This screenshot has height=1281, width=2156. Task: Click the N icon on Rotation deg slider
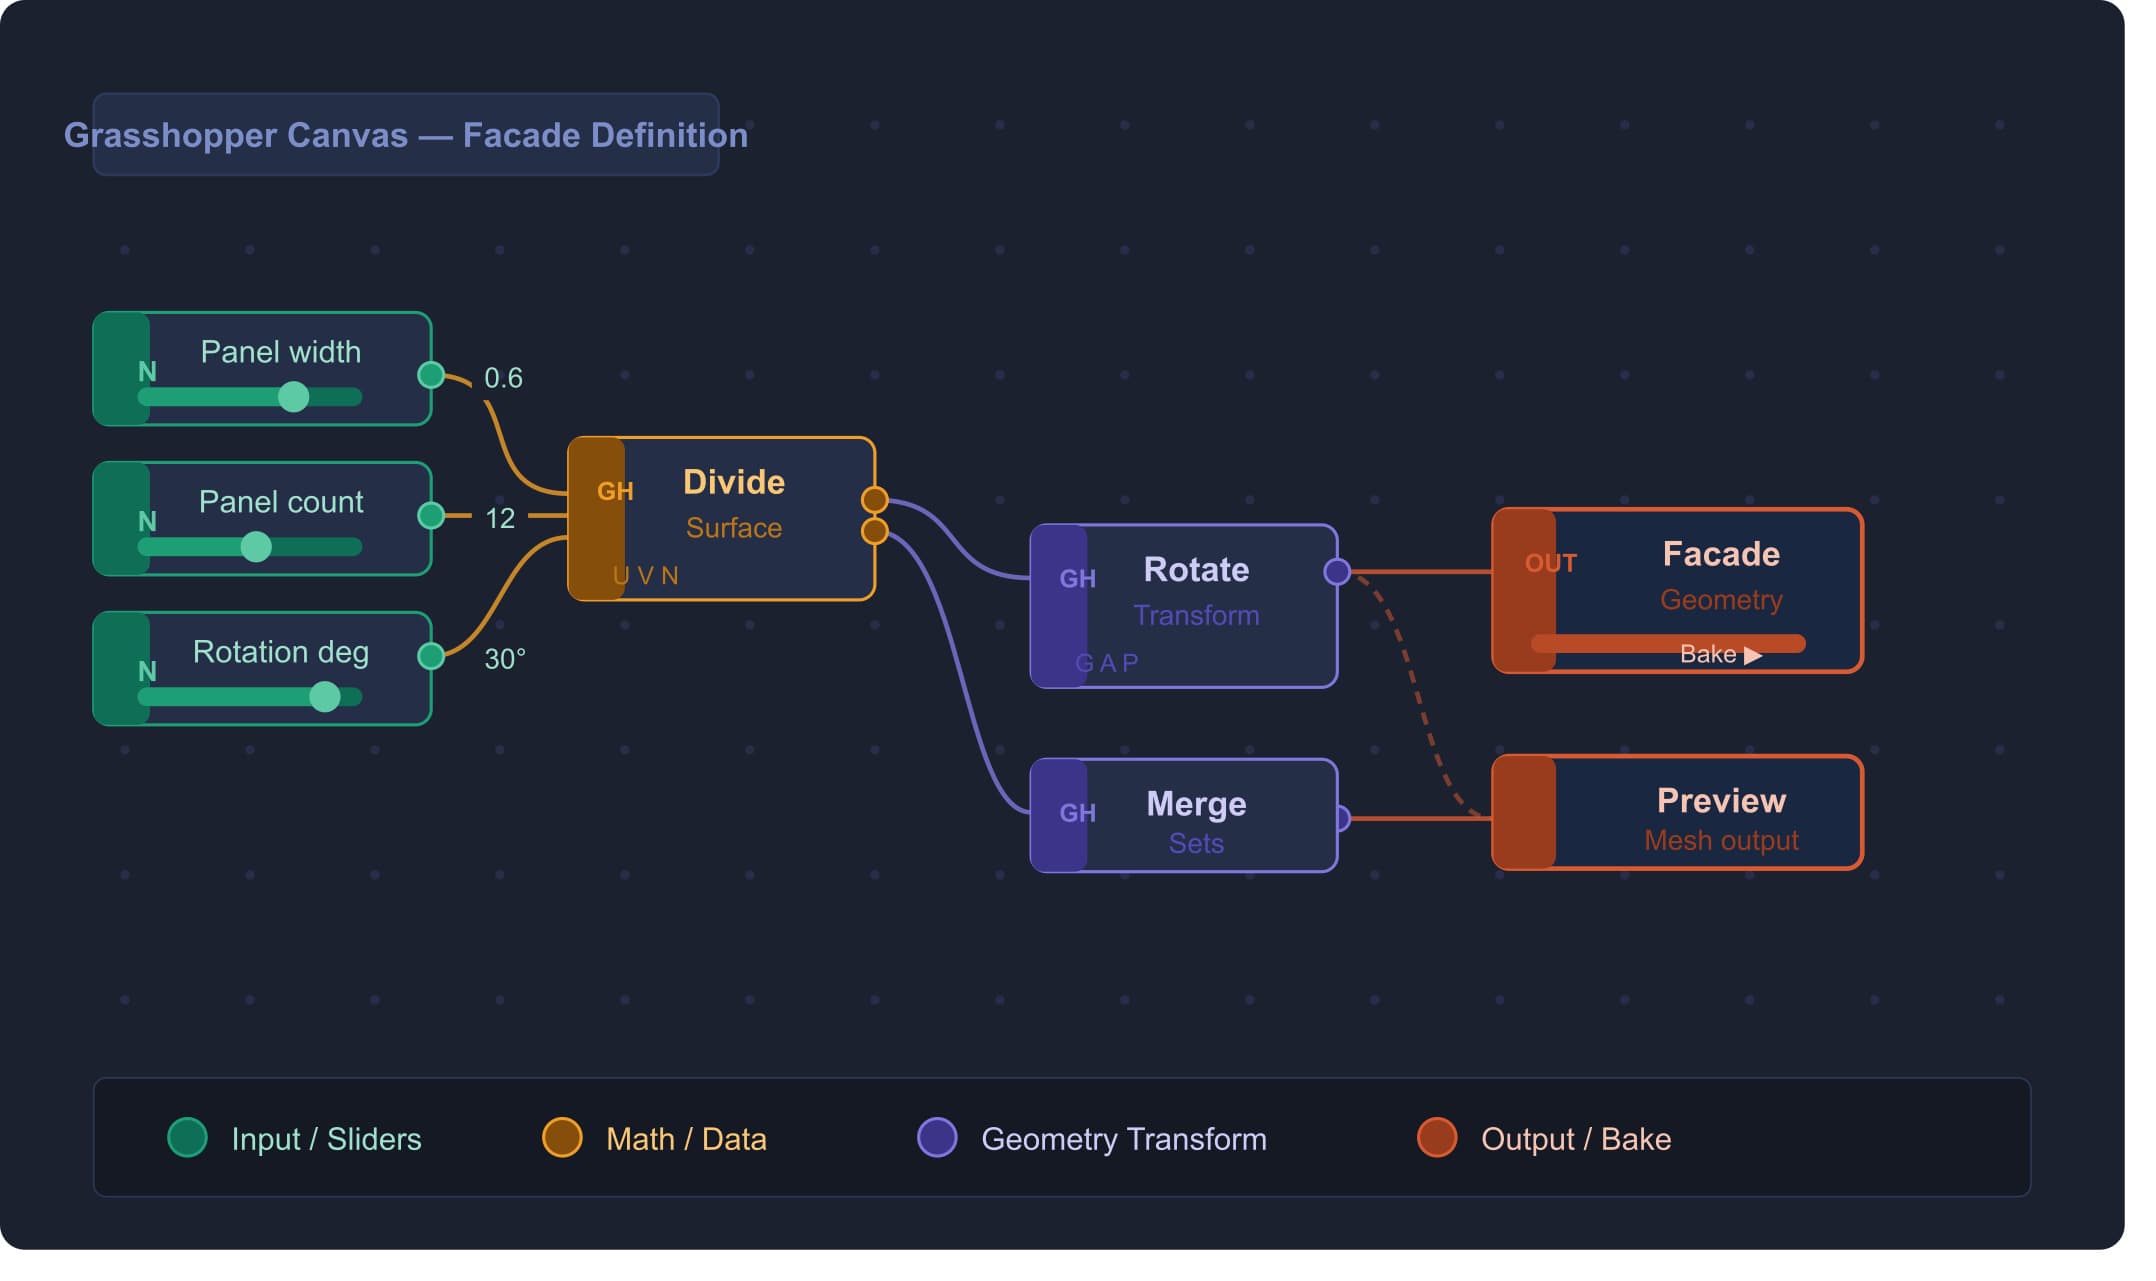pyautogui.click(x=147, y=671)
